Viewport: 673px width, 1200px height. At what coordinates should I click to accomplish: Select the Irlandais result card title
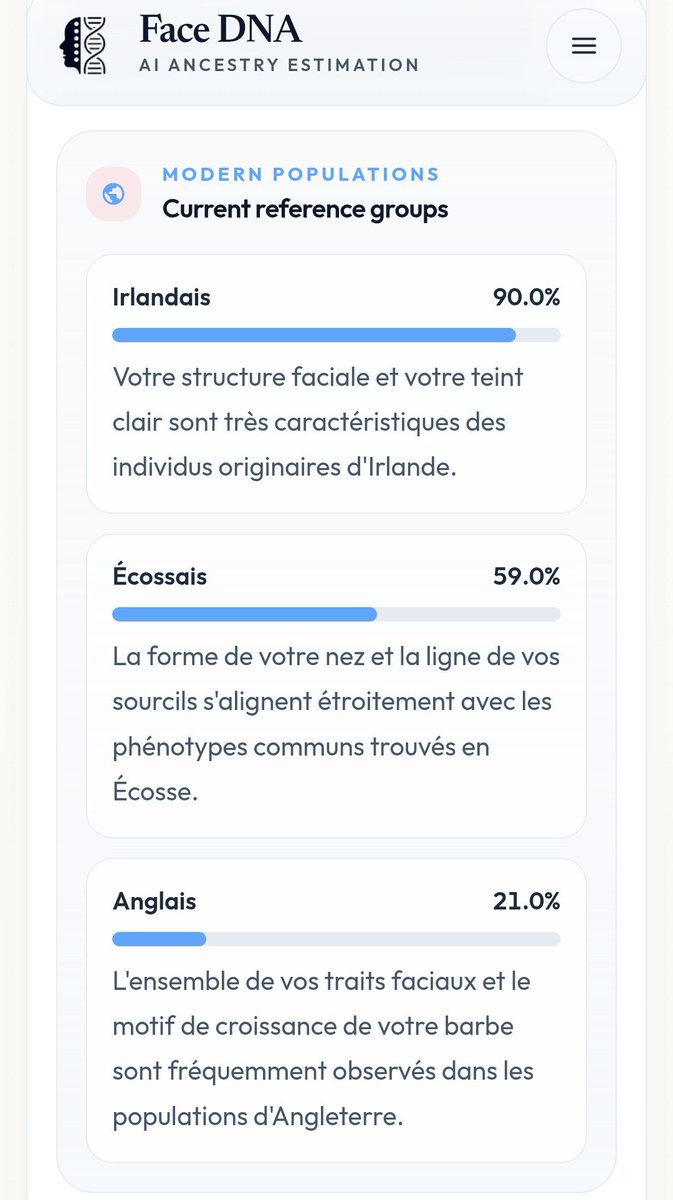pyautogui.click(x=161, y=297)
